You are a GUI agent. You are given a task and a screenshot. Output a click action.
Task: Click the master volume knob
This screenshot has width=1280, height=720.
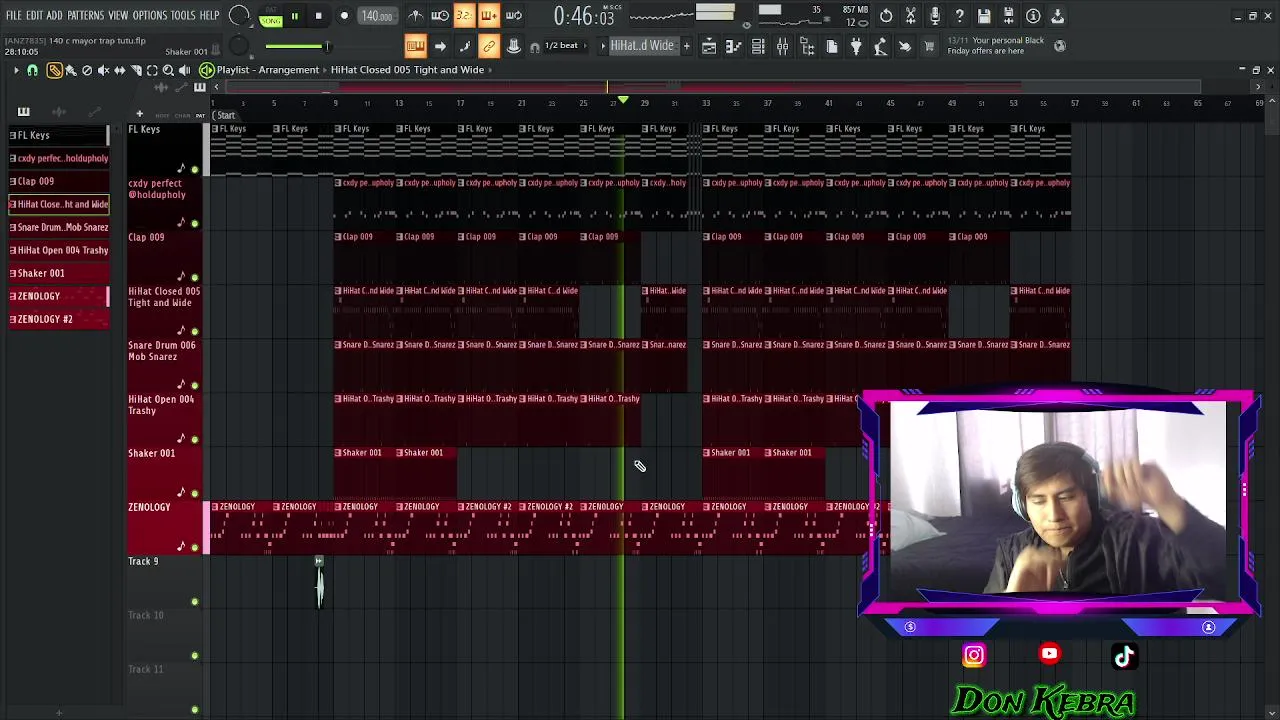pos(239,16)
